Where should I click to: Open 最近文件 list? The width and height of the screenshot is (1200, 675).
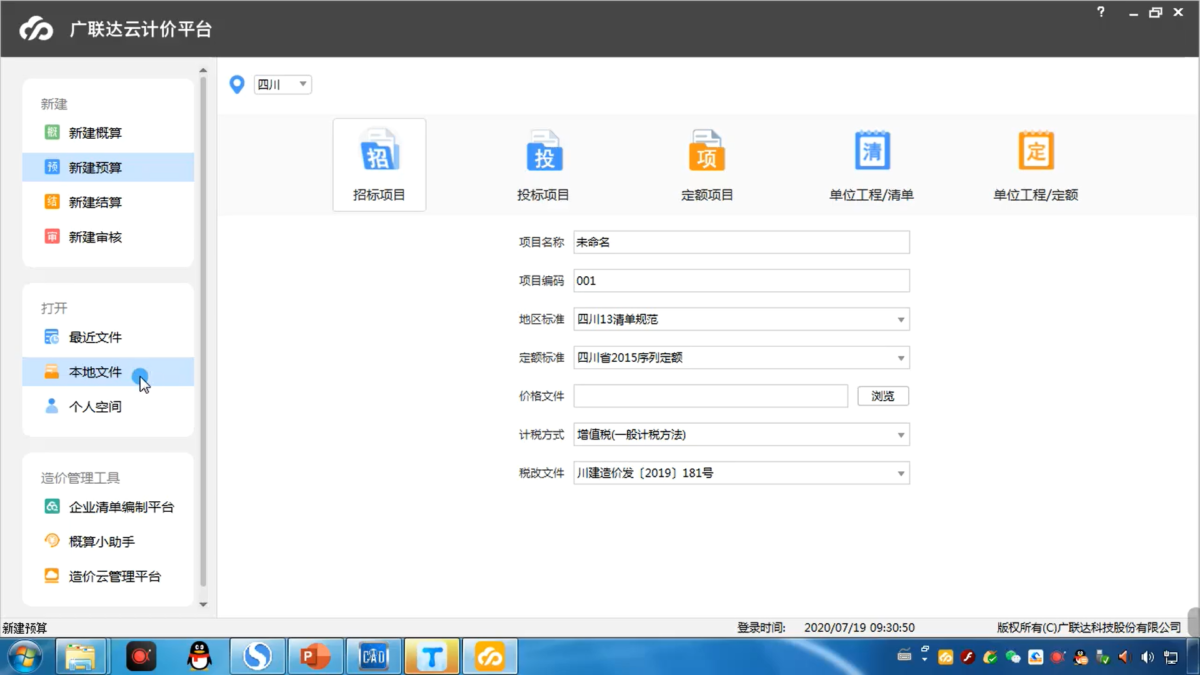coord(108,337)
